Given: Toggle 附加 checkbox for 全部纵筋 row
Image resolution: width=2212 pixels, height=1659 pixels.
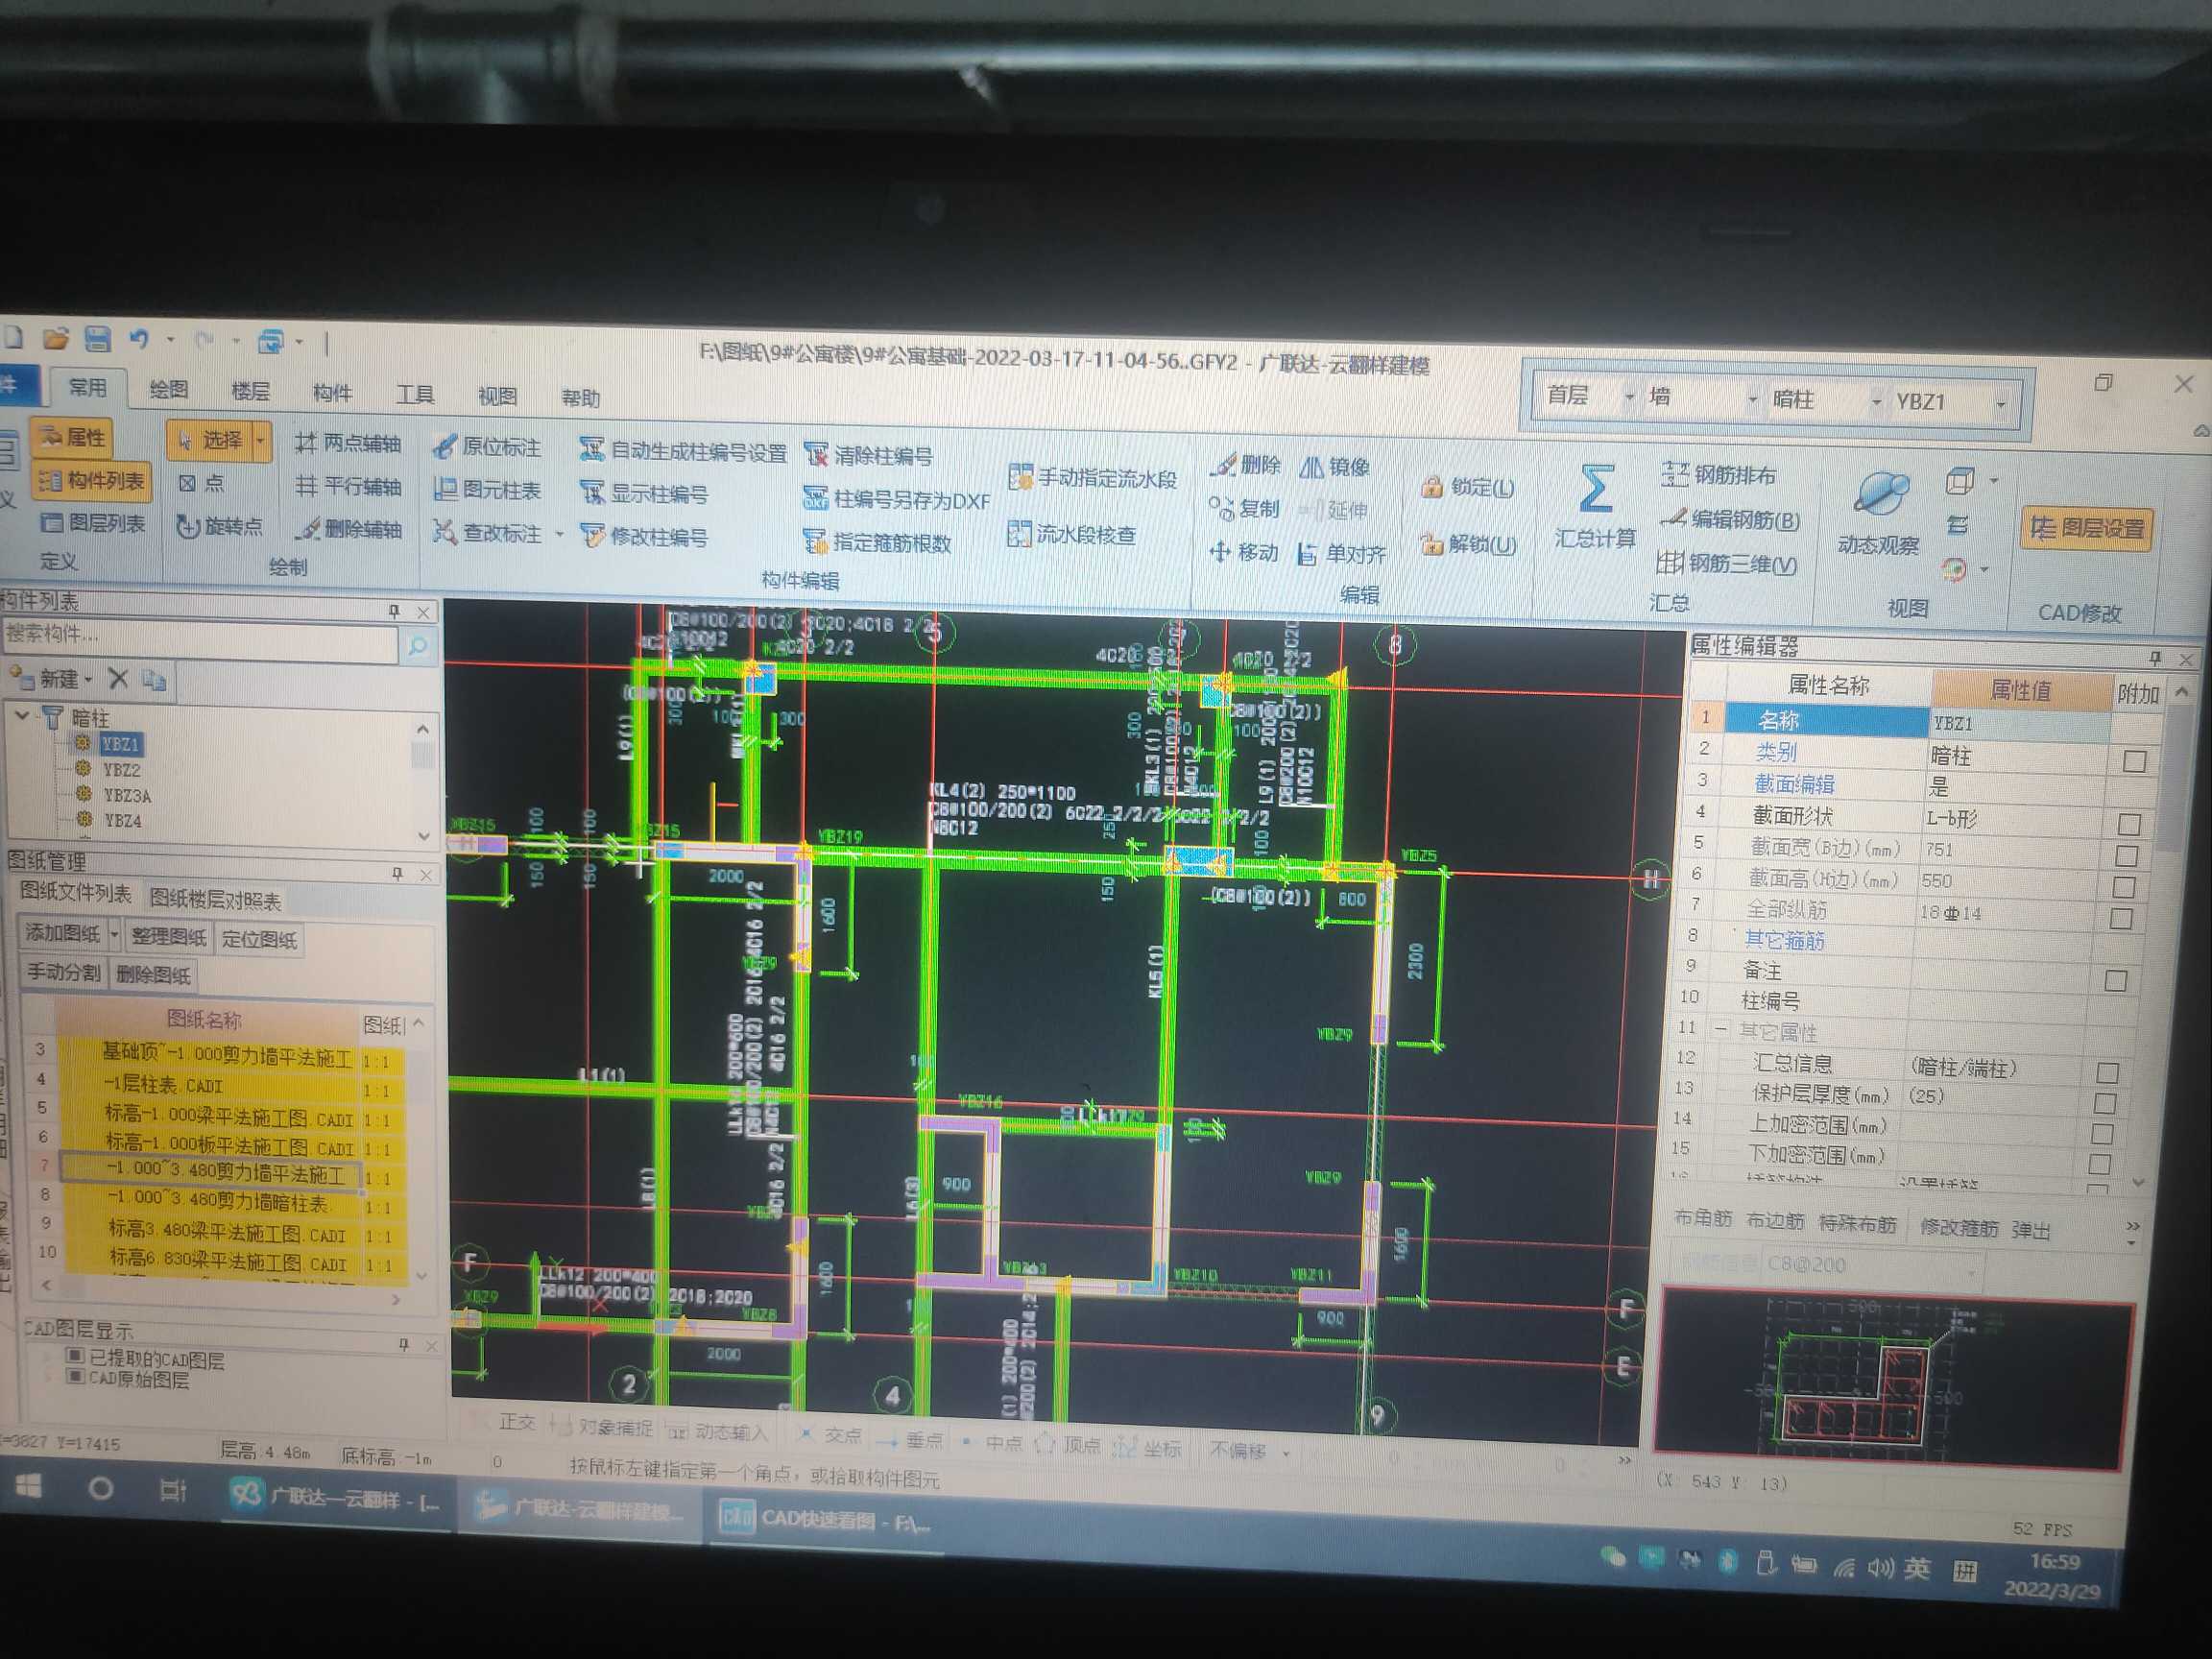Looking at the screenshot, I should click(x=2122, y=918).
